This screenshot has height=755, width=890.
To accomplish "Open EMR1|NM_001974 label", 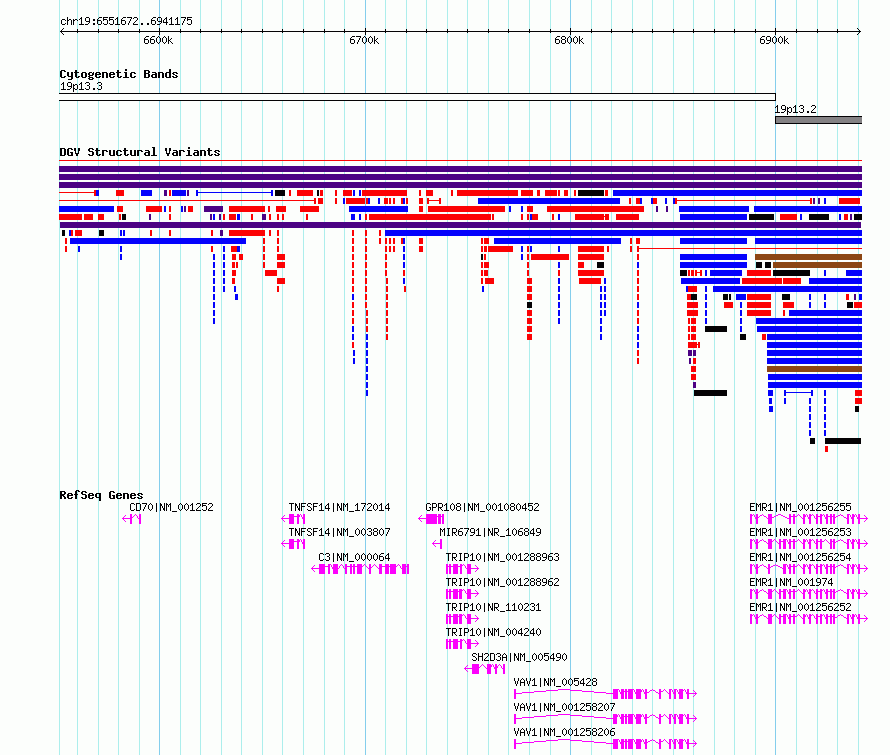I will coord(791,582).
